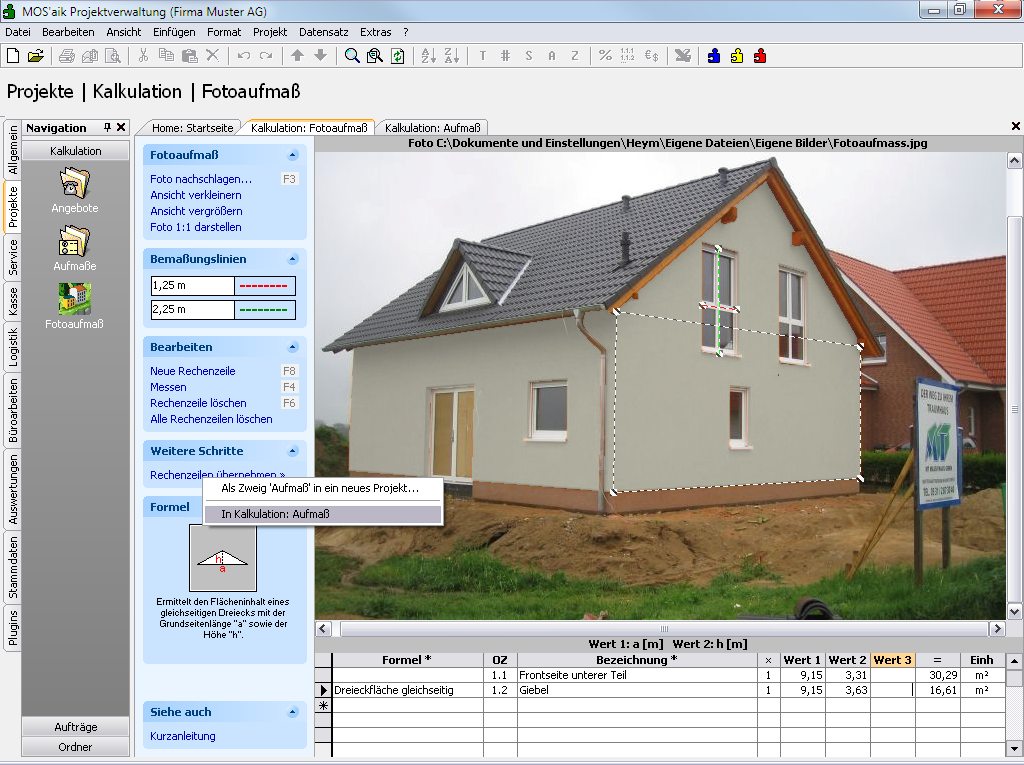Select the Stammdaten vertical side tab

[13, 568]
